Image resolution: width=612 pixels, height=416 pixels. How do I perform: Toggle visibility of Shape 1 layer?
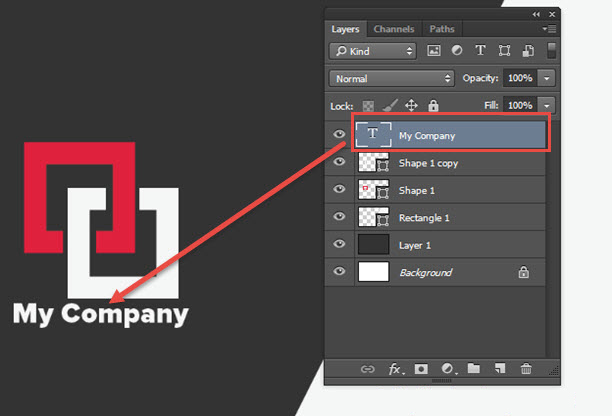coord(339,189)
